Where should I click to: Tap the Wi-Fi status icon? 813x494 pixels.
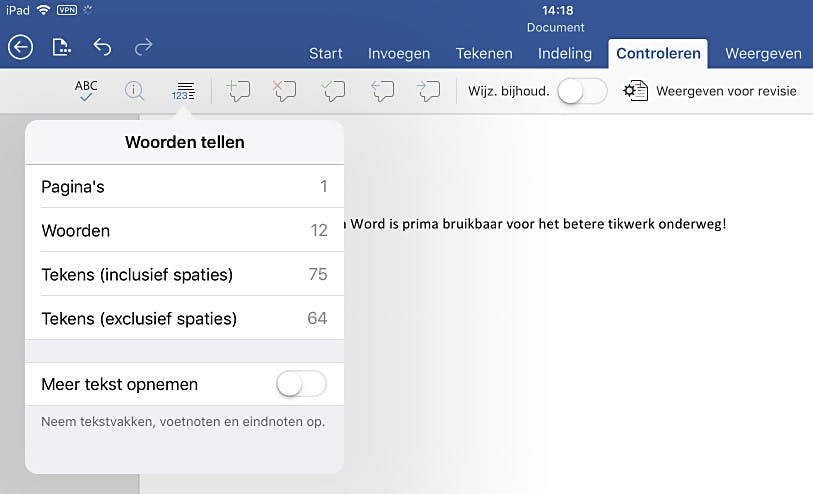(x=44, y=10)
